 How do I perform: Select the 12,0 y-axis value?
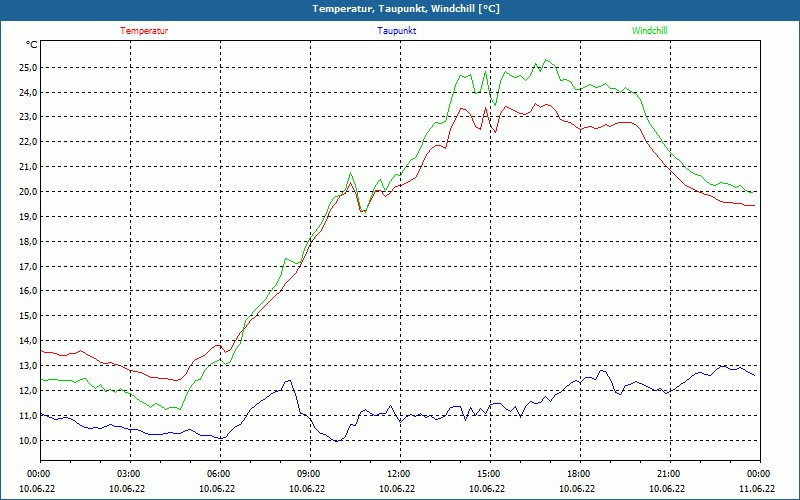[28, 391]
